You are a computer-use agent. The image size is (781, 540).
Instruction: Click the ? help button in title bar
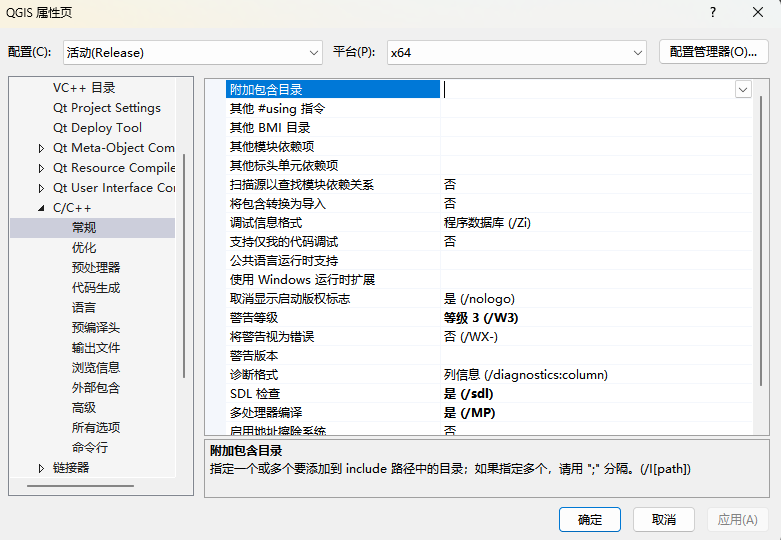pyautogui.click(x=713, y=12)
